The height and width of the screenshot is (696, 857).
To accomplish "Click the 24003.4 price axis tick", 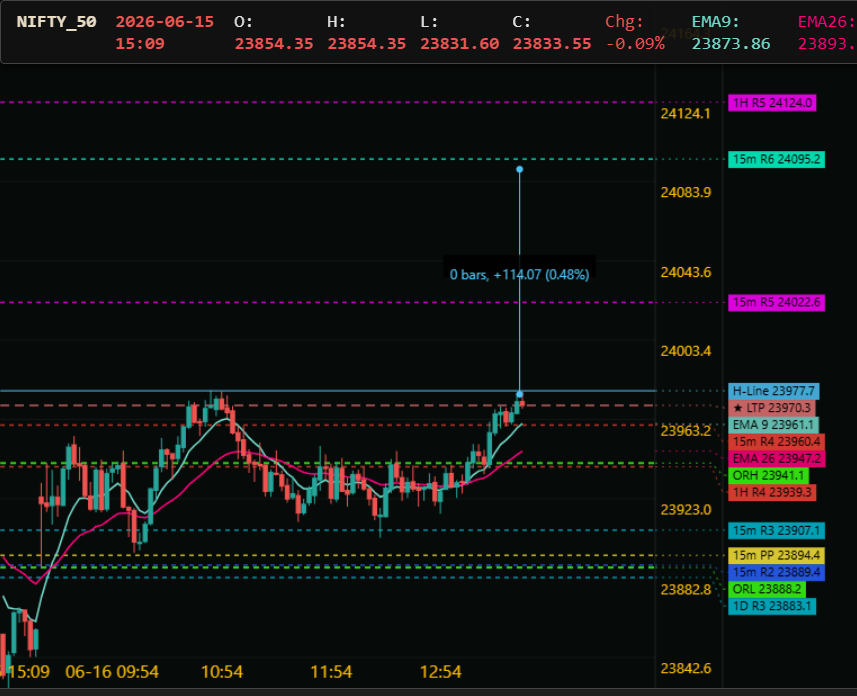I will coord(685,351).
